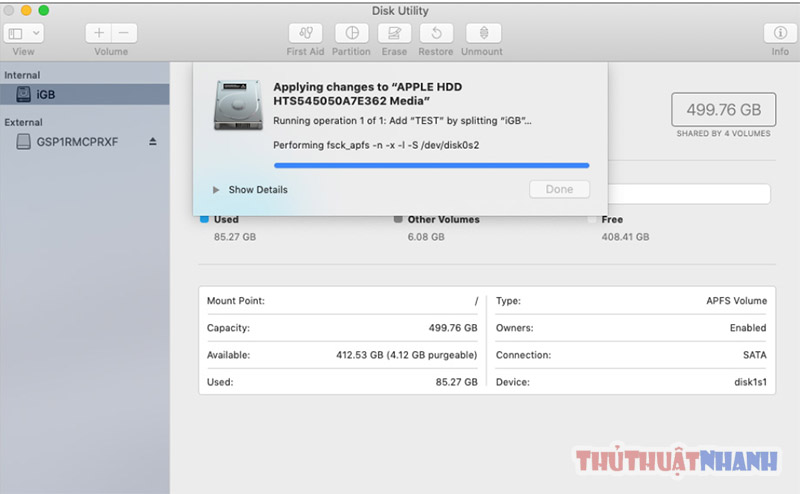Image resolution: width=800 pixels, height=494 pixels.
Task: Select the Restore toolbar icon
Action: pos(436,34)
